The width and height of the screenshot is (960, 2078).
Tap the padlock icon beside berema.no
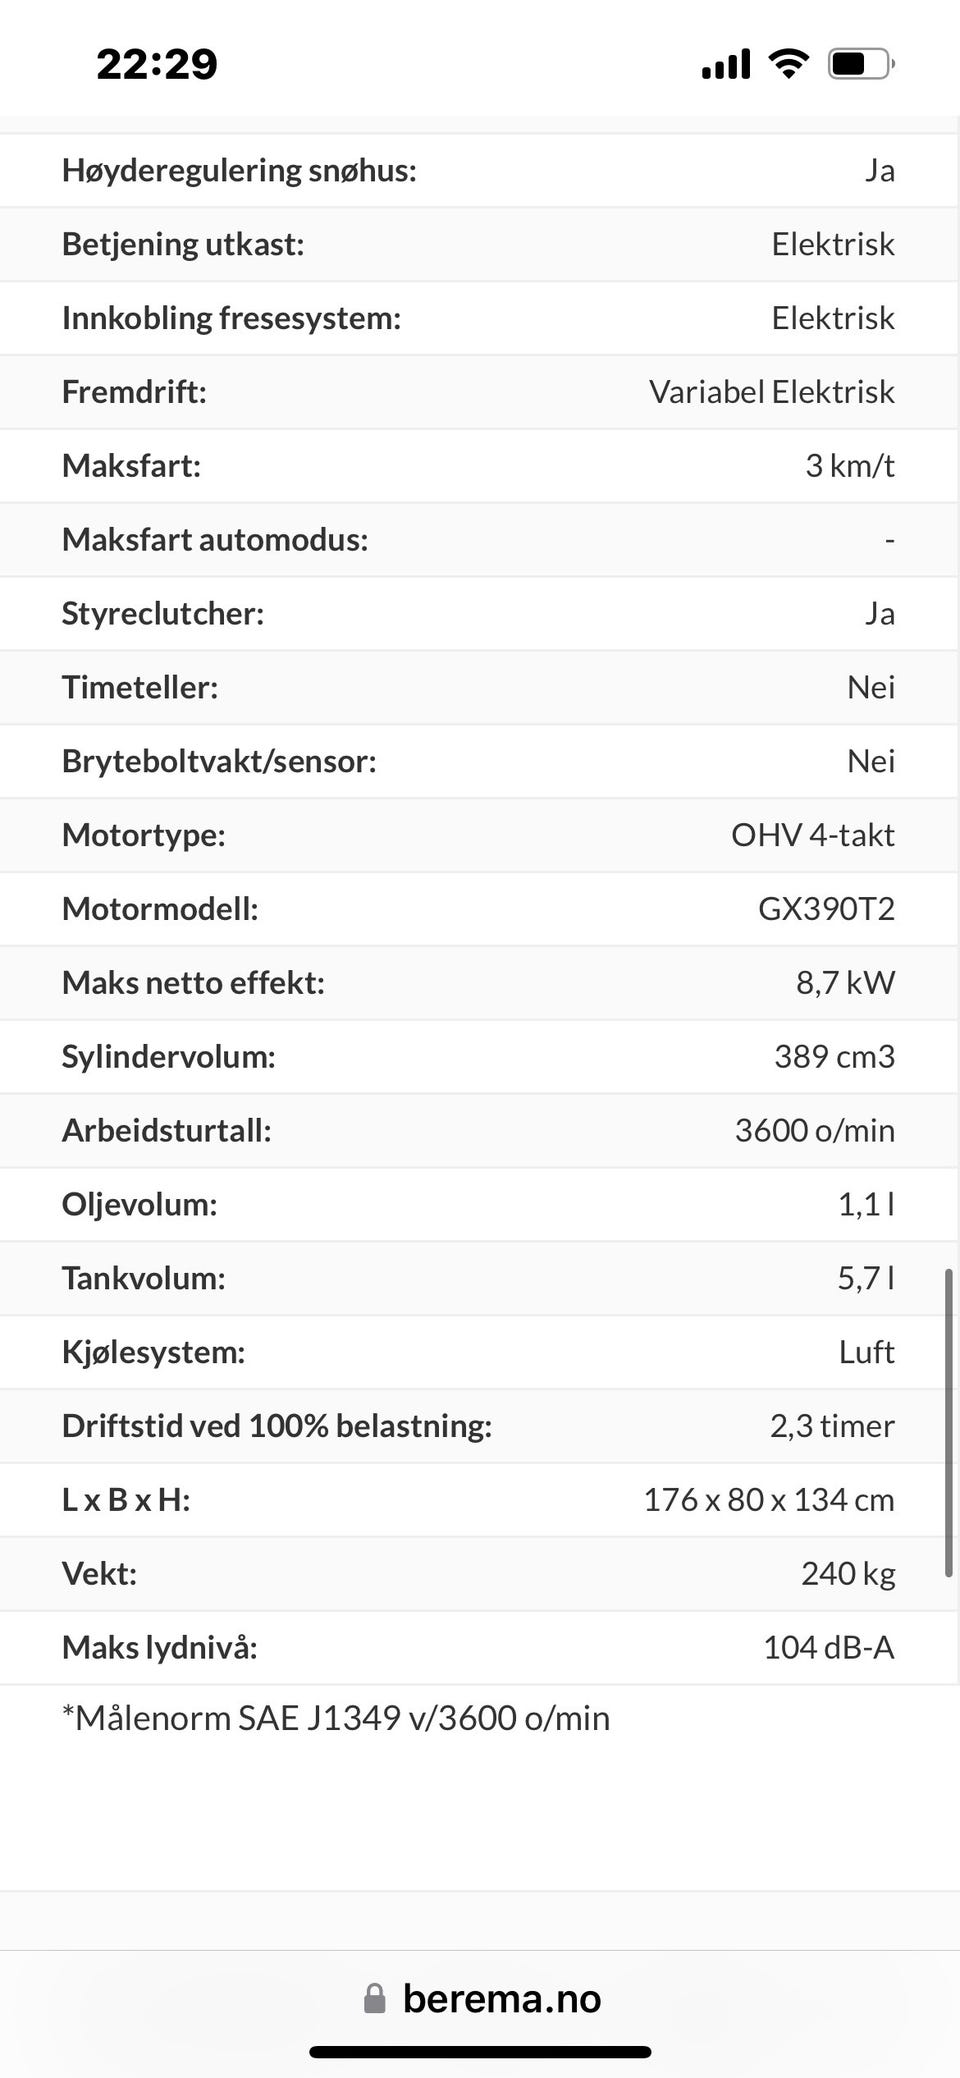click(x=375, y=1999)
